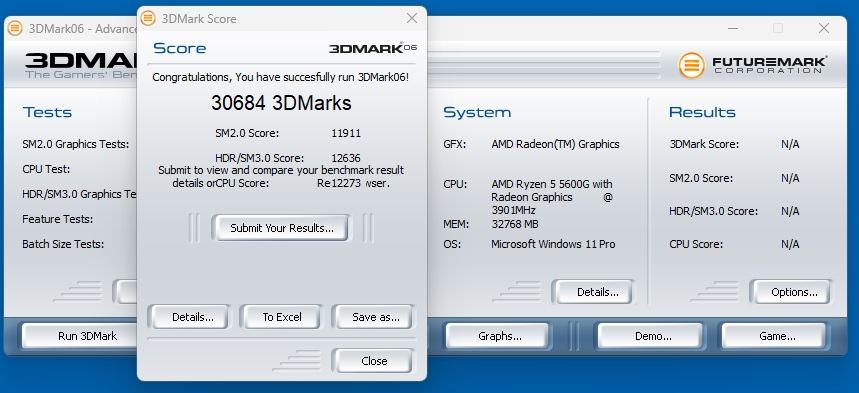859x393 pixels.
Task: Submit Your Results button
Action: click(282, 228)
